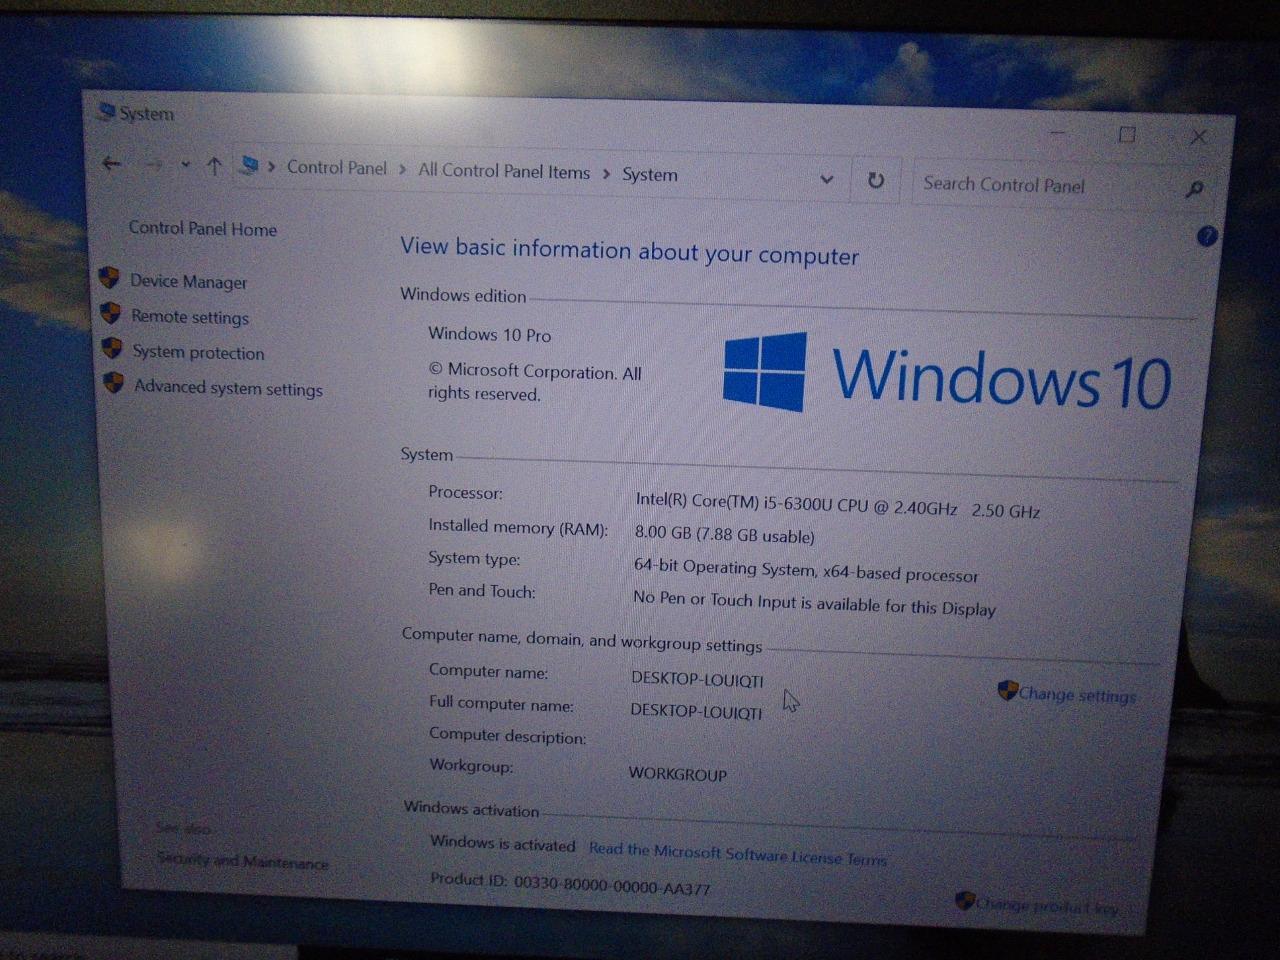Expand the chevron after All Control Panel Items
This screenshot has height=960, width=1280.
tap(606, 174)
